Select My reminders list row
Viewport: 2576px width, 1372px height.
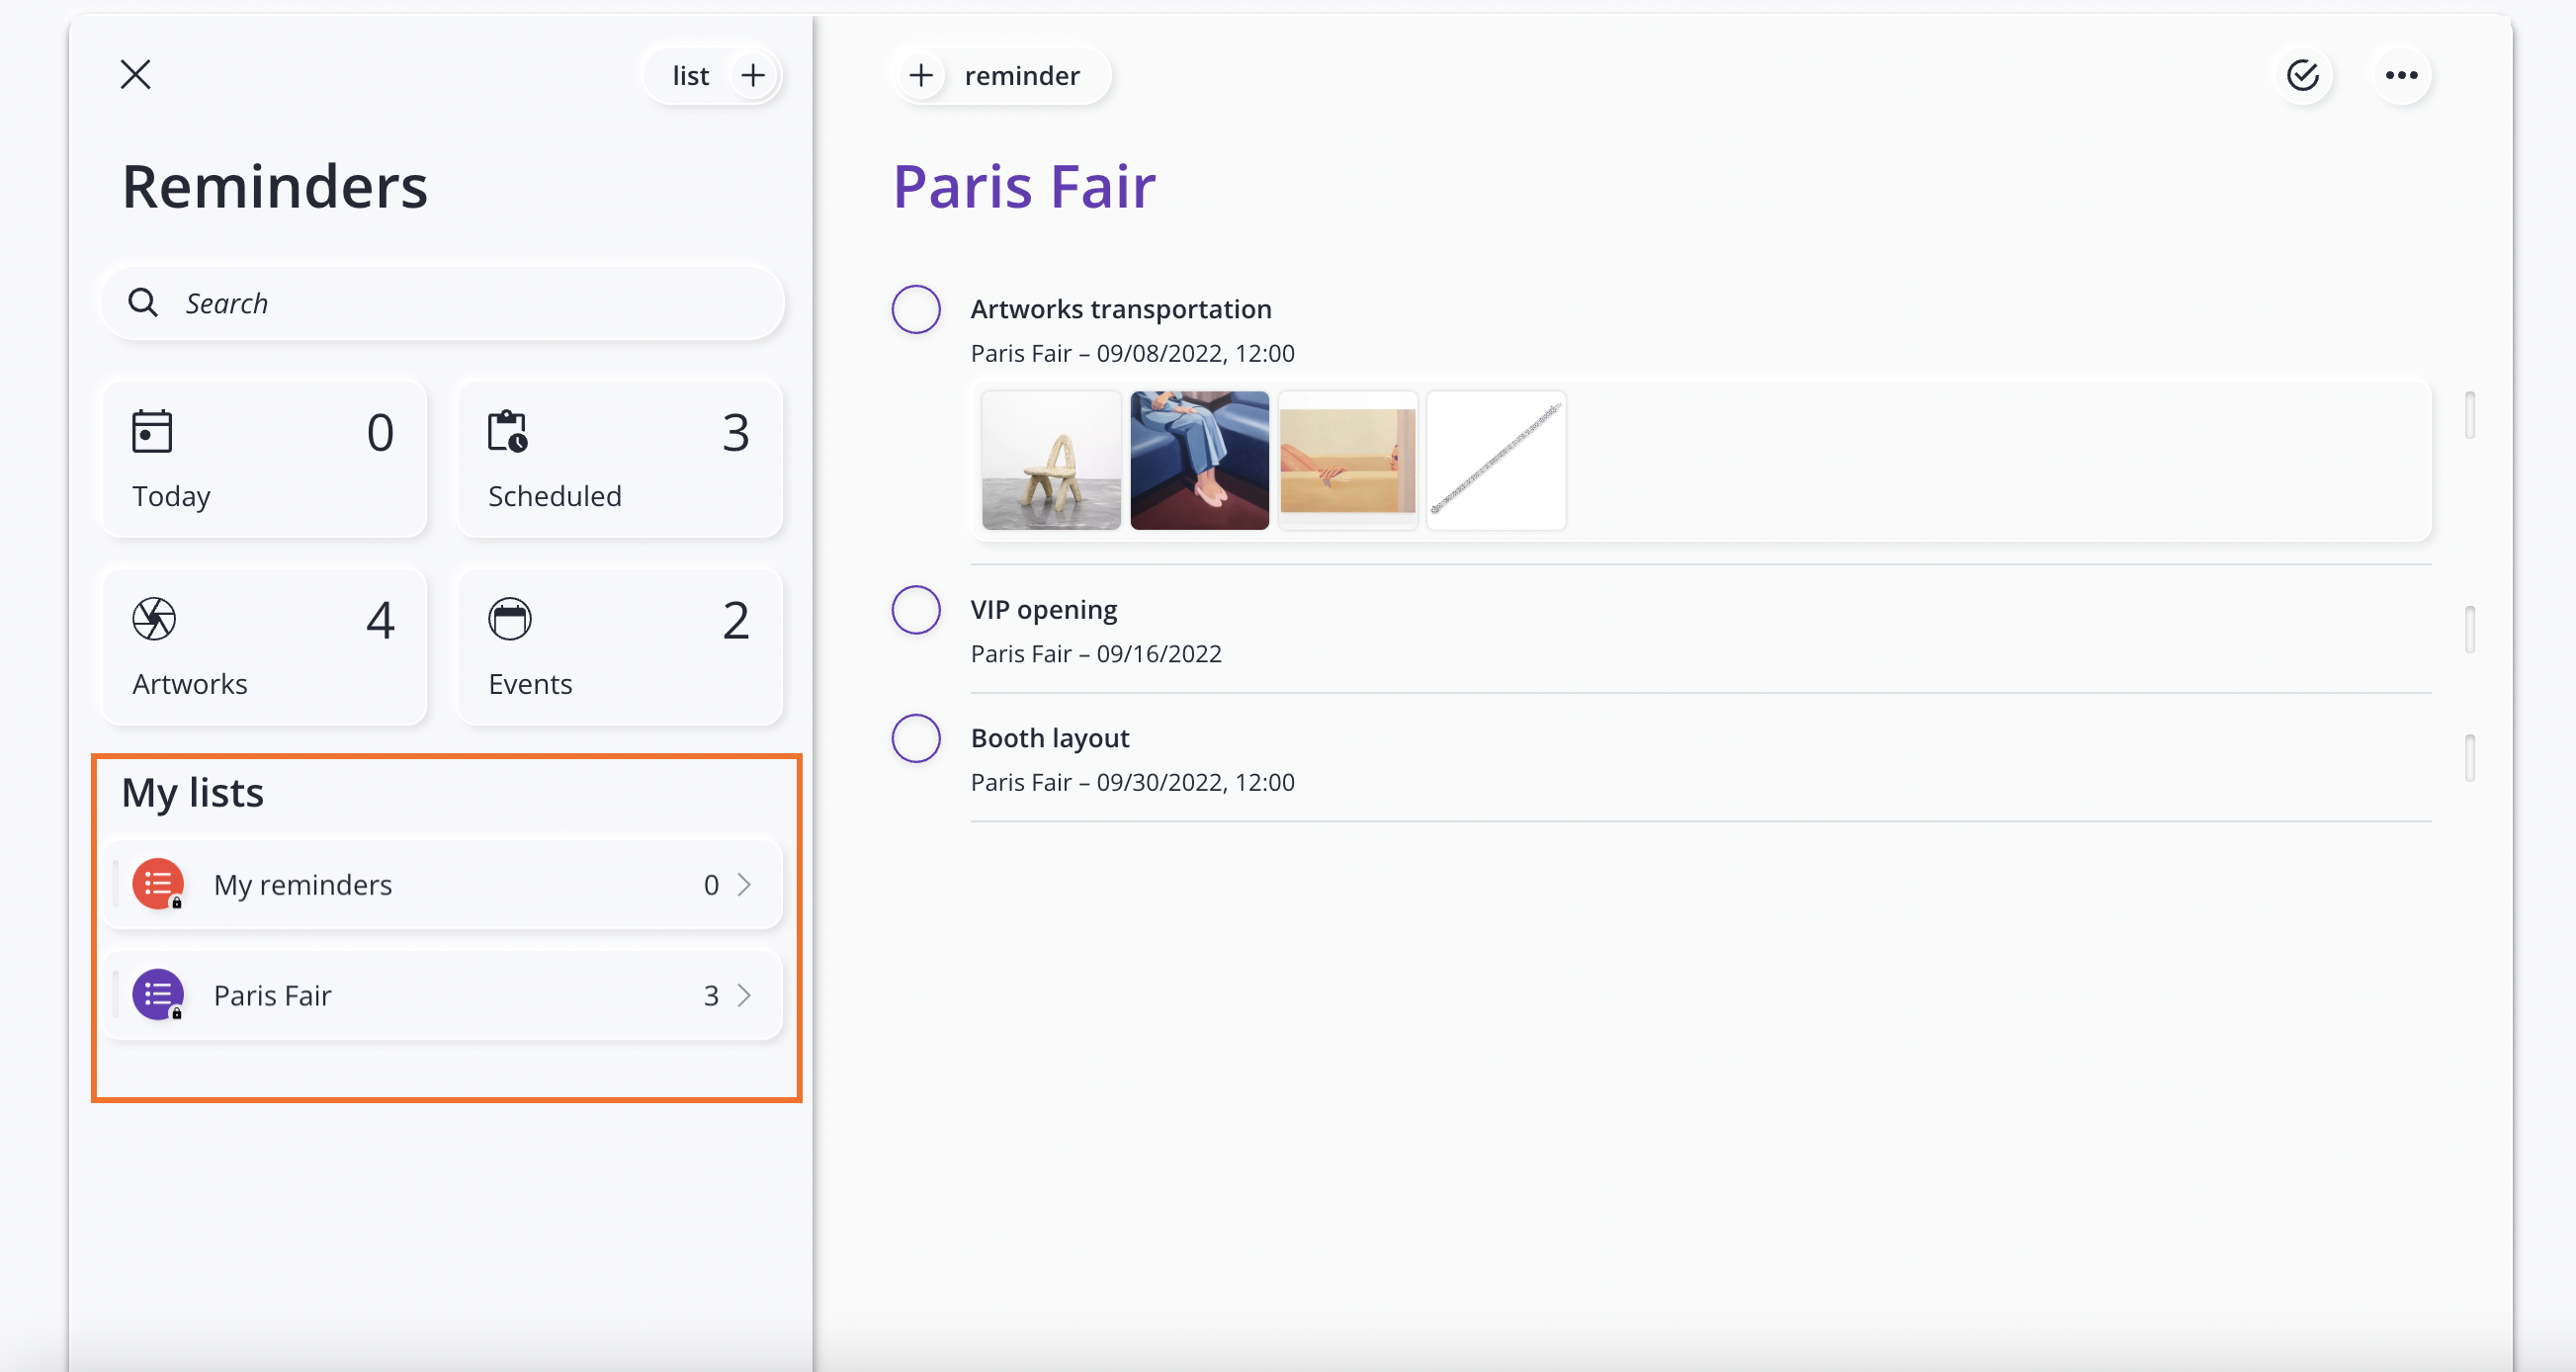coord(442,884)
